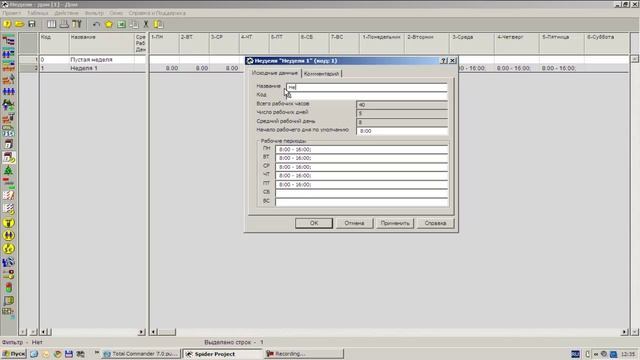
Task: Select the Пустая неделя row
Action: tap(91, 60)
